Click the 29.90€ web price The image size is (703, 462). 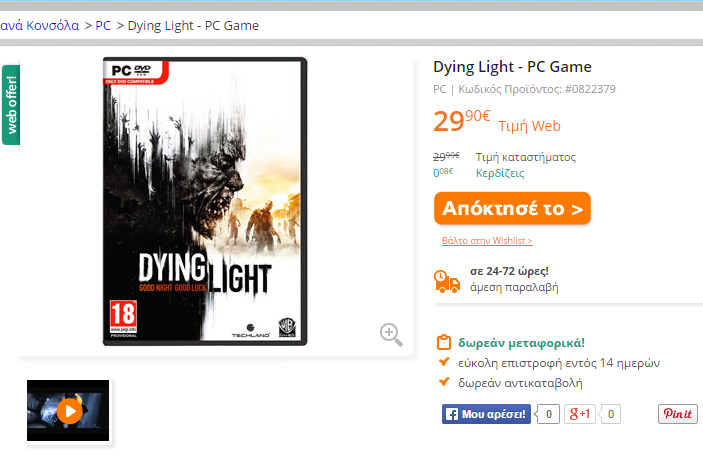tap(462, 121)
